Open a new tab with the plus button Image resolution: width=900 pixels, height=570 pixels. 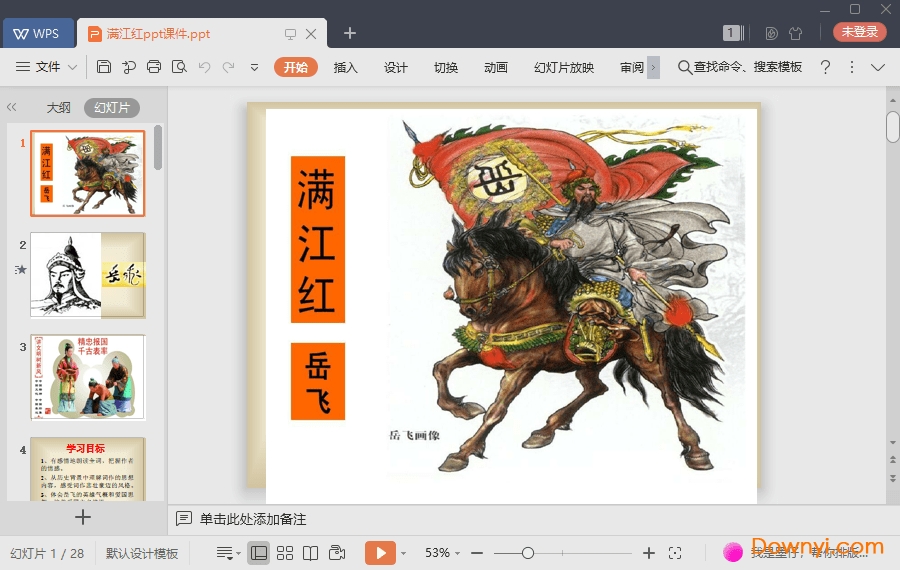[350, 33]
